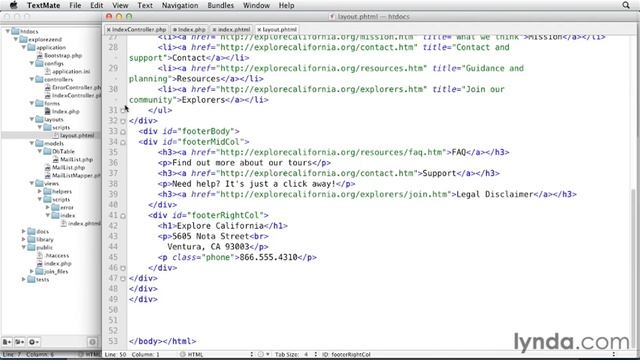Open the gear action menu in drawer

click(33, 342)
